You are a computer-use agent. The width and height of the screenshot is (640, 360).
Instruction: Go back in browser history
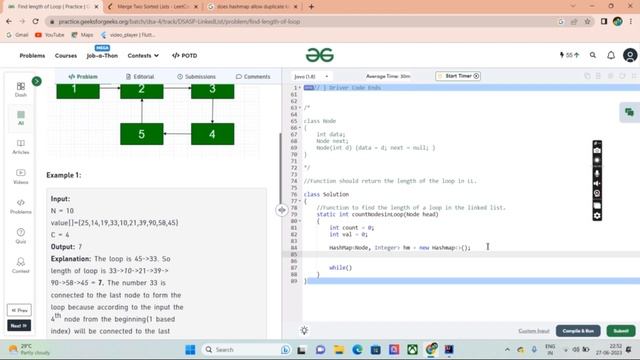coord(9,21)
